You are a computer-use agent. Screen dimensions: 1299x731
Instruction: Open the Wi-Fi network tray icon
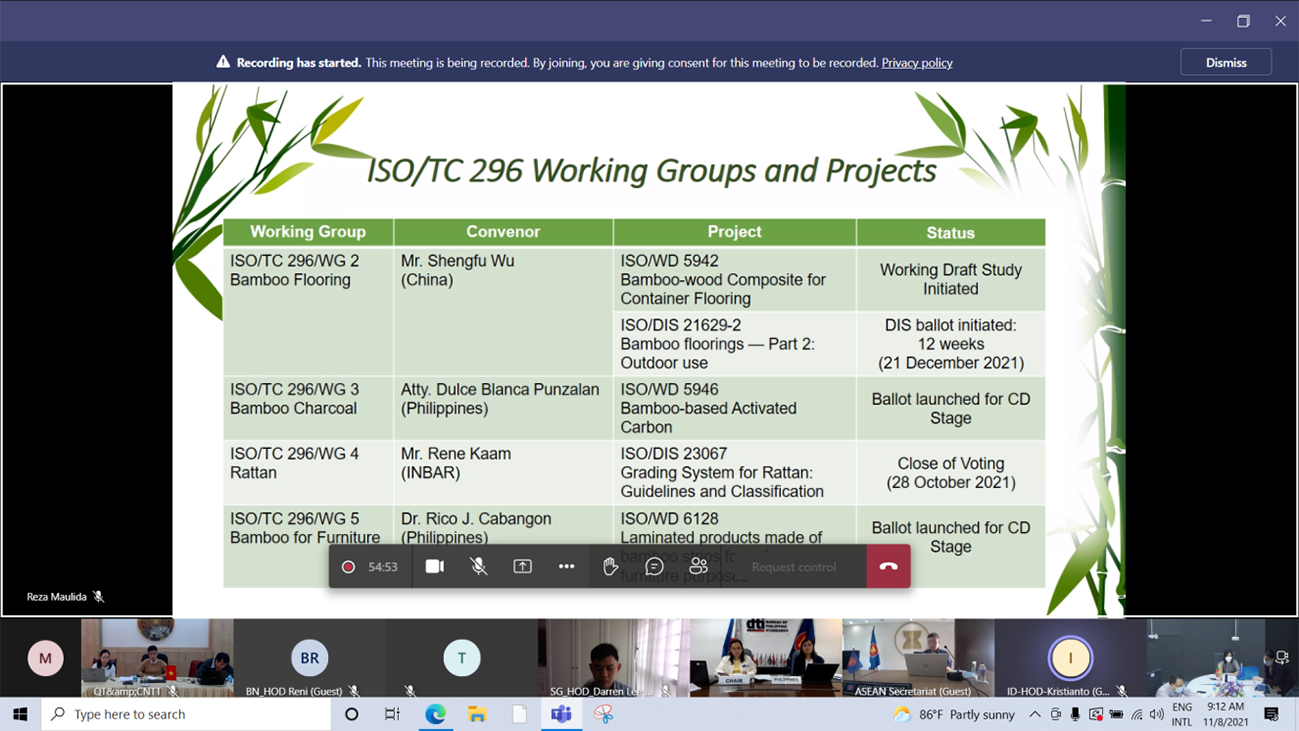coord(1137,714)
